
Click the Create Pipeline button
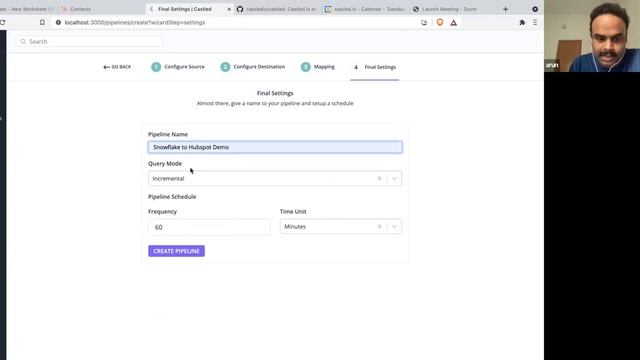pyautogui.click(x=176, y=251)
